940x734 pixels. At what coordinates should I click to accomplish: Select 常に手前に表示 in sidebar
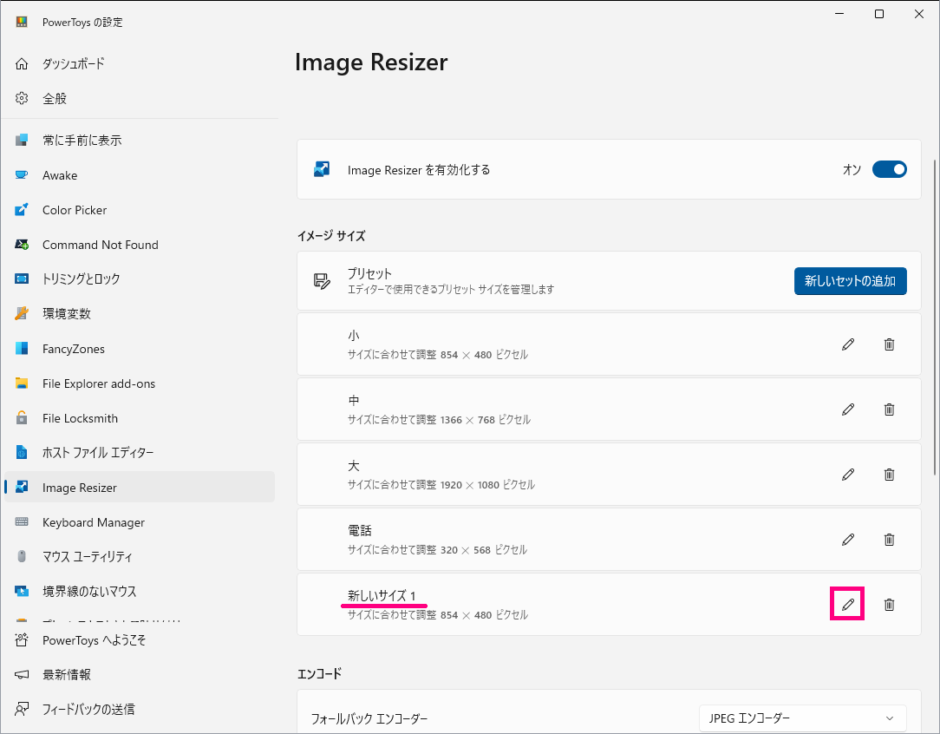click(x=139, y=140)
